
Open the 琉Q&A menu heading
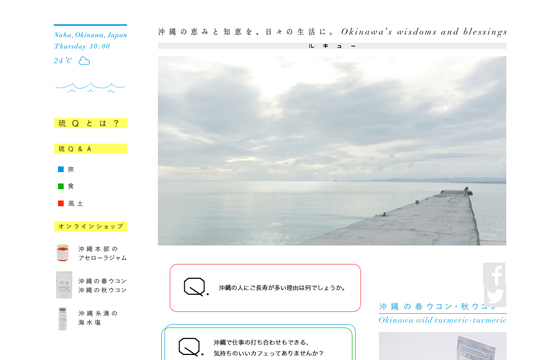(91, 149)
